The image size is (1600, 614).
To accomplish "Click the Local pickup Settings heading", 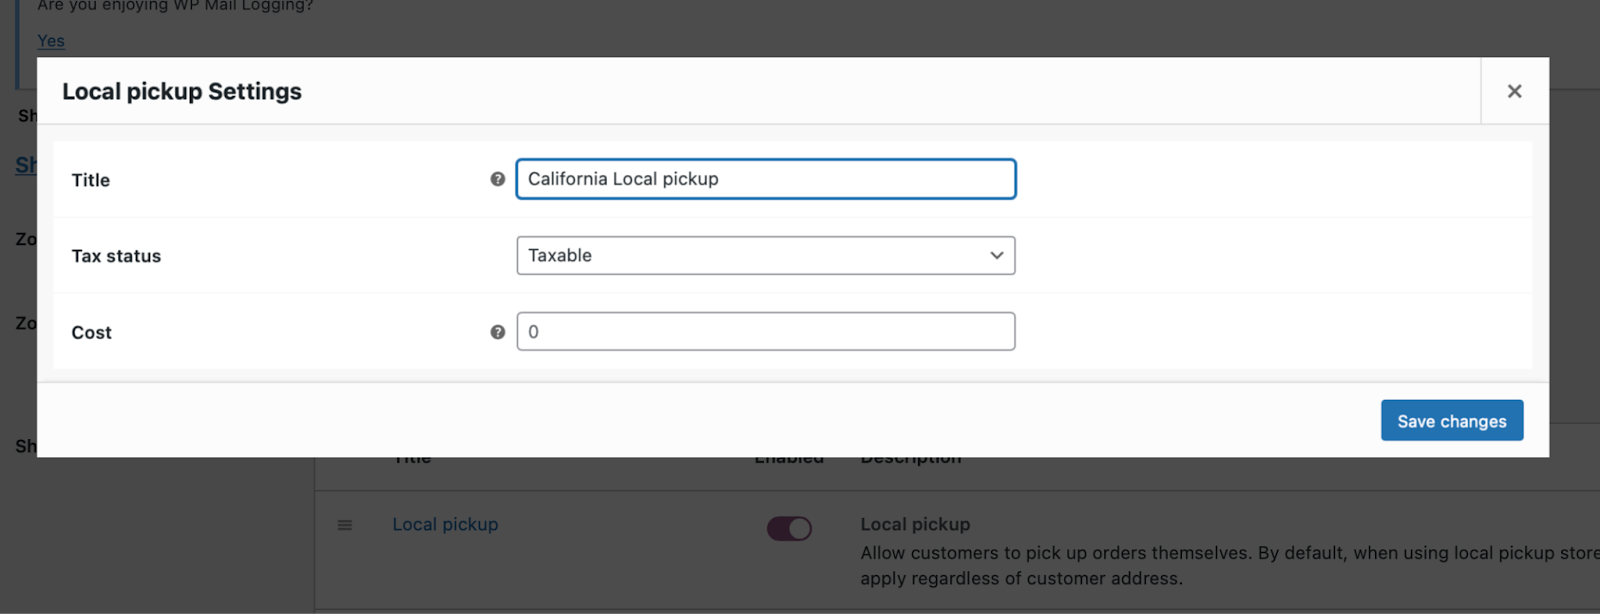I will 182,92.
